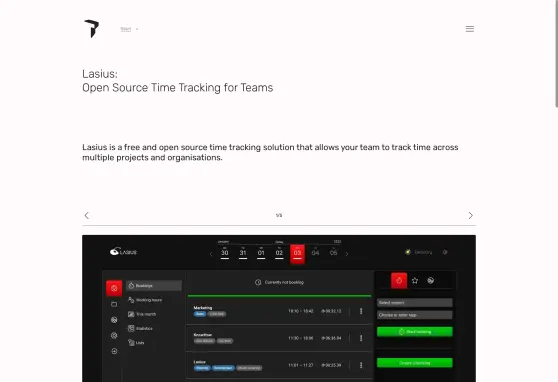
Task: Select day 05 in the date strip
Action: click(333, 253)
